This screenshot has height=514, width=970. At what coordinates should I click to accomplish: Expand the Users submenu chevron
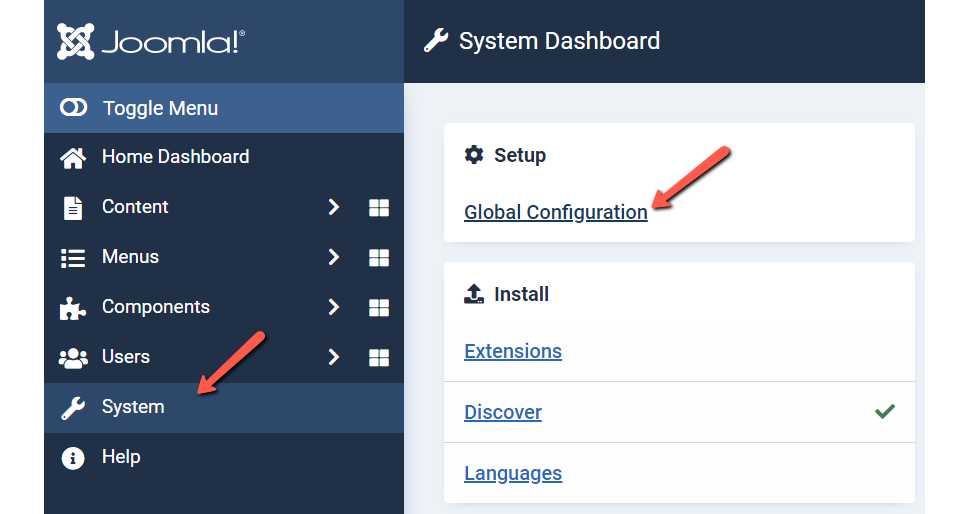pyautogui.click(x=333, y=358)
